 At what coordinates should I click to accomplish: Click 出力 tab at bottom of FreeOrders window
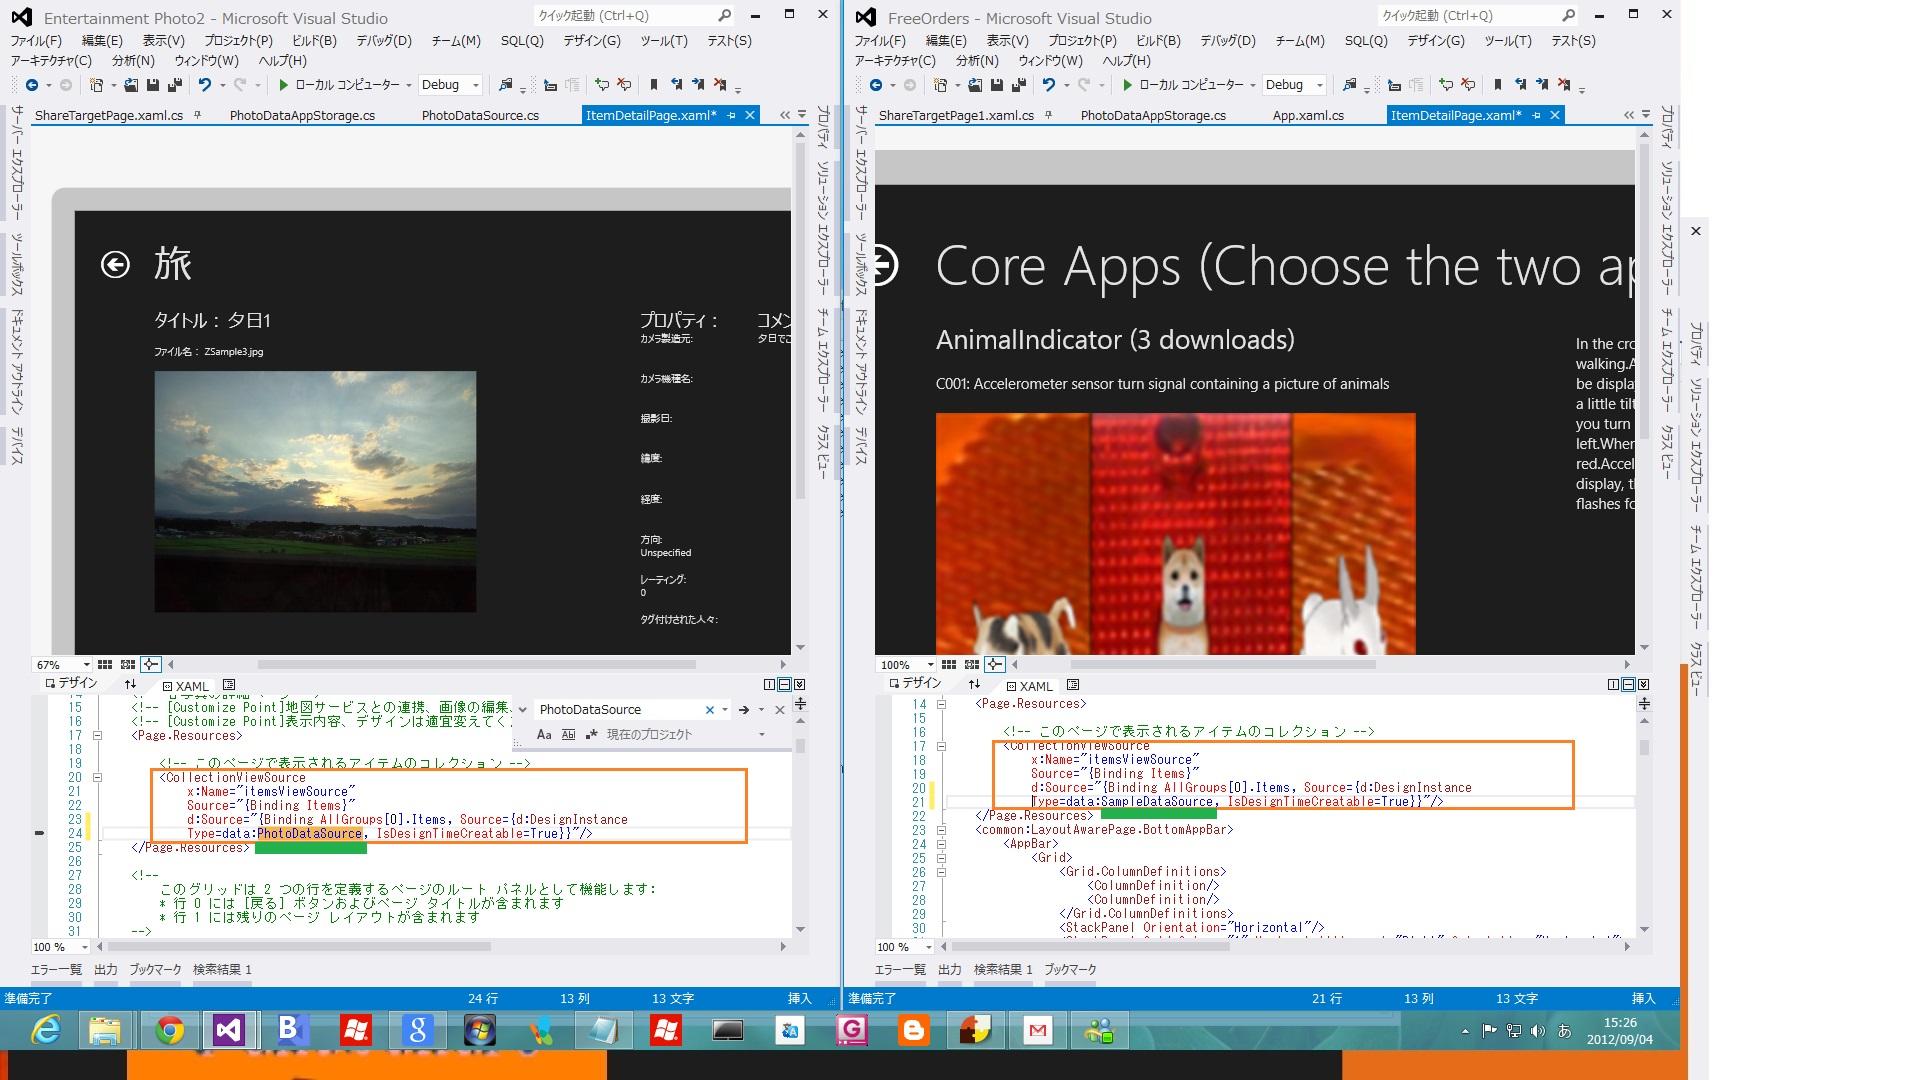[949, 969]
